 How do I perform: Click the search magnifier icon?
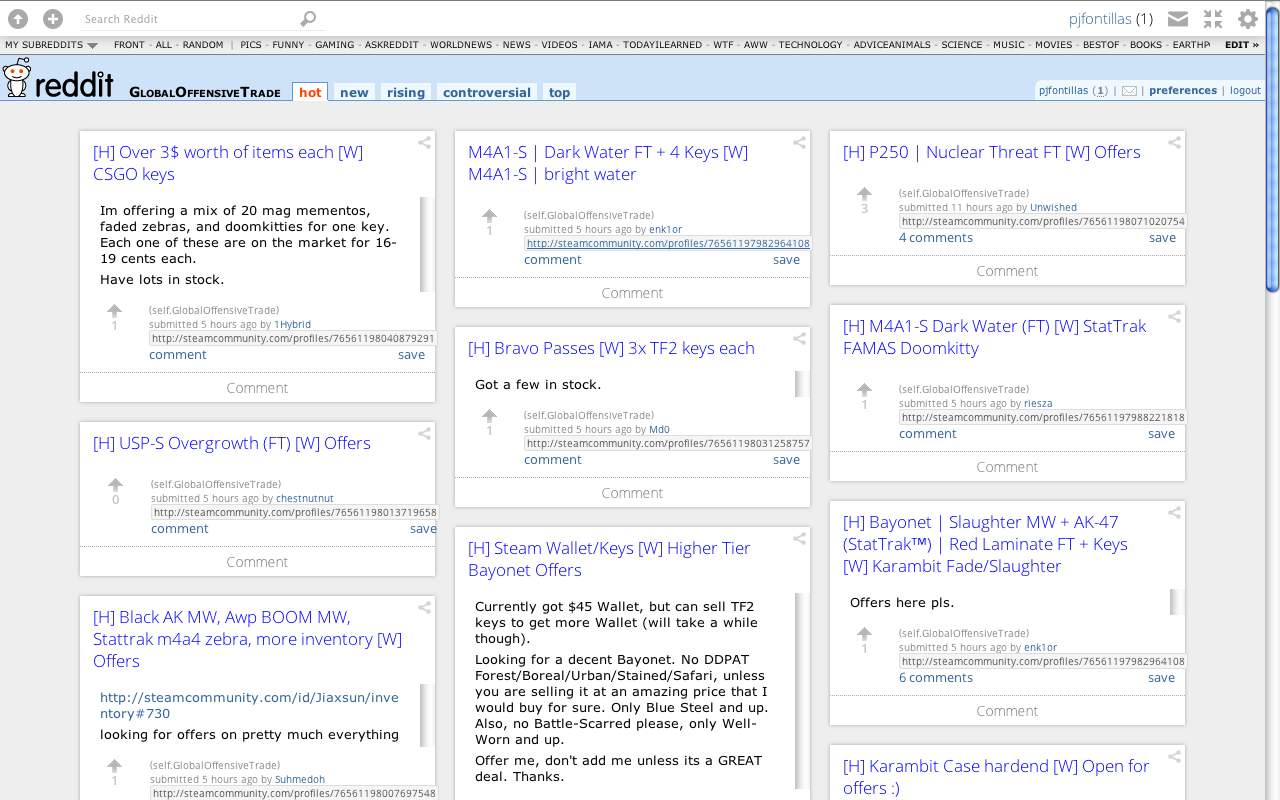pos(308,18)
